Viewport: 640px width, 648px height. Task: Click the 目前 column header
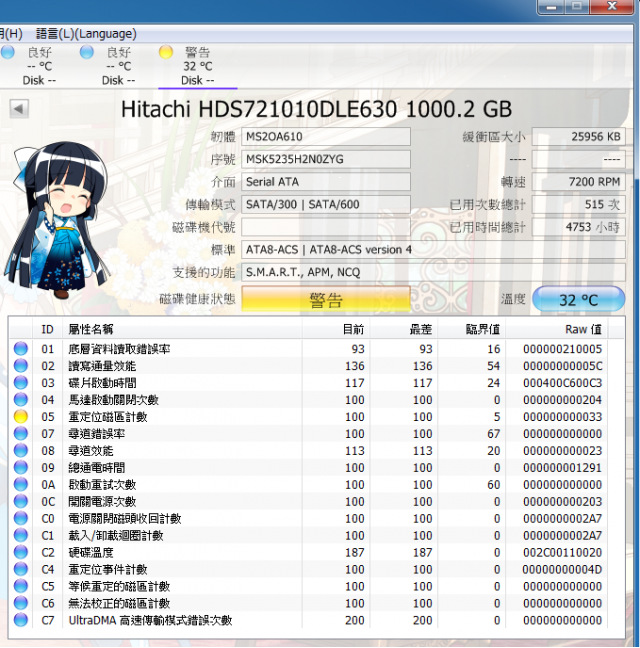[x=336, y=329]
